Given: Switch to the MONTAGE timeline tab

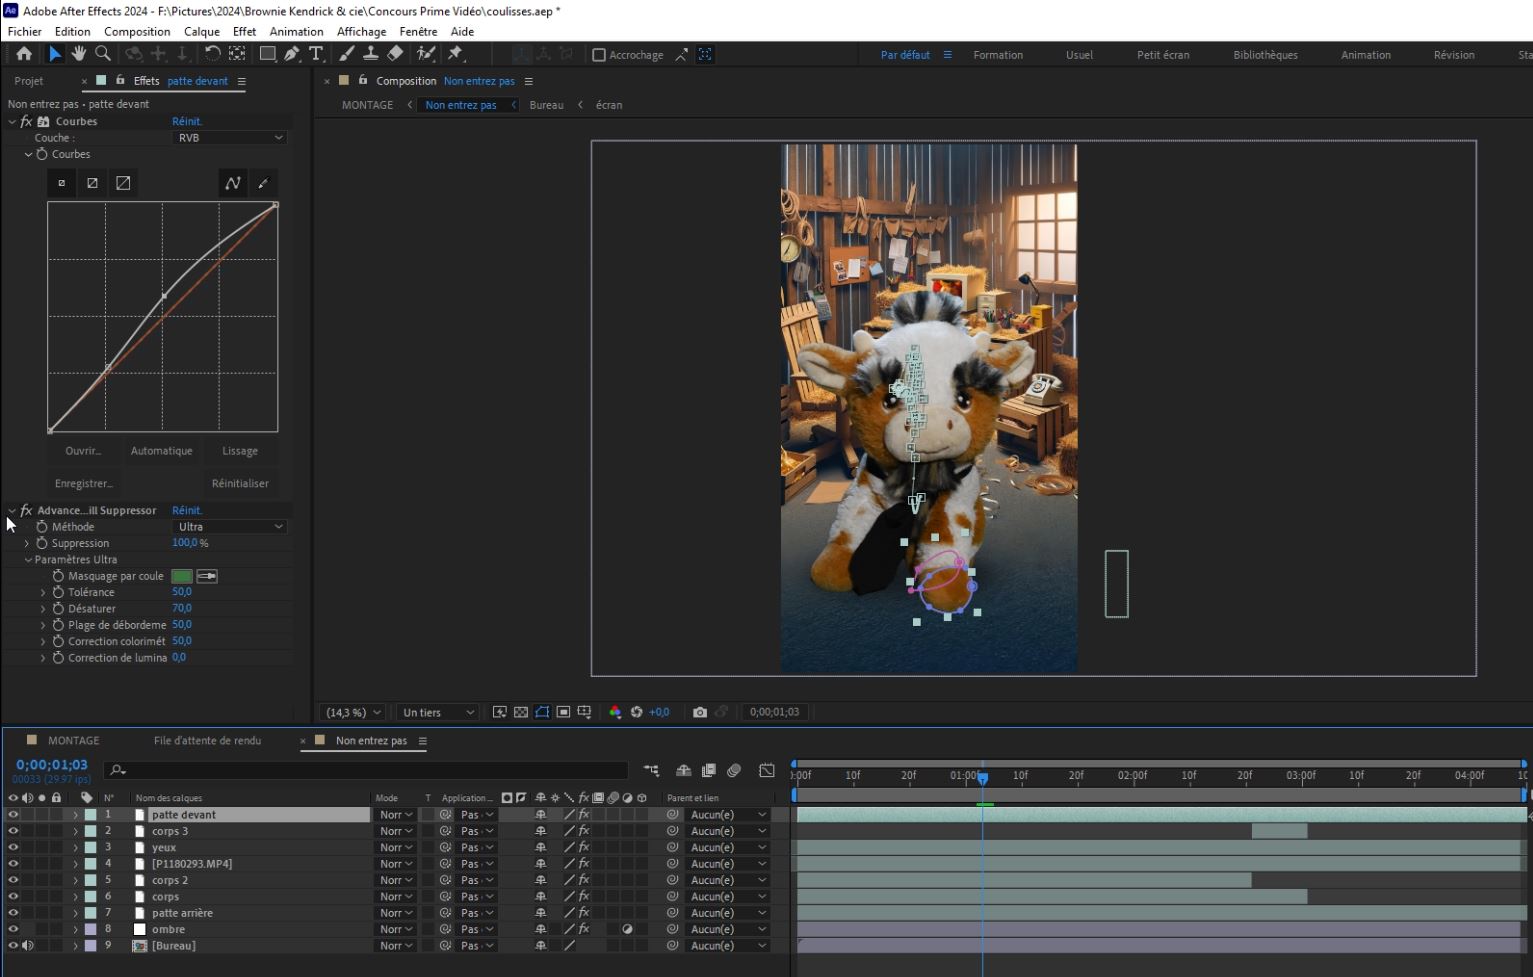Looking at the screenshot, I should (73, 741).
